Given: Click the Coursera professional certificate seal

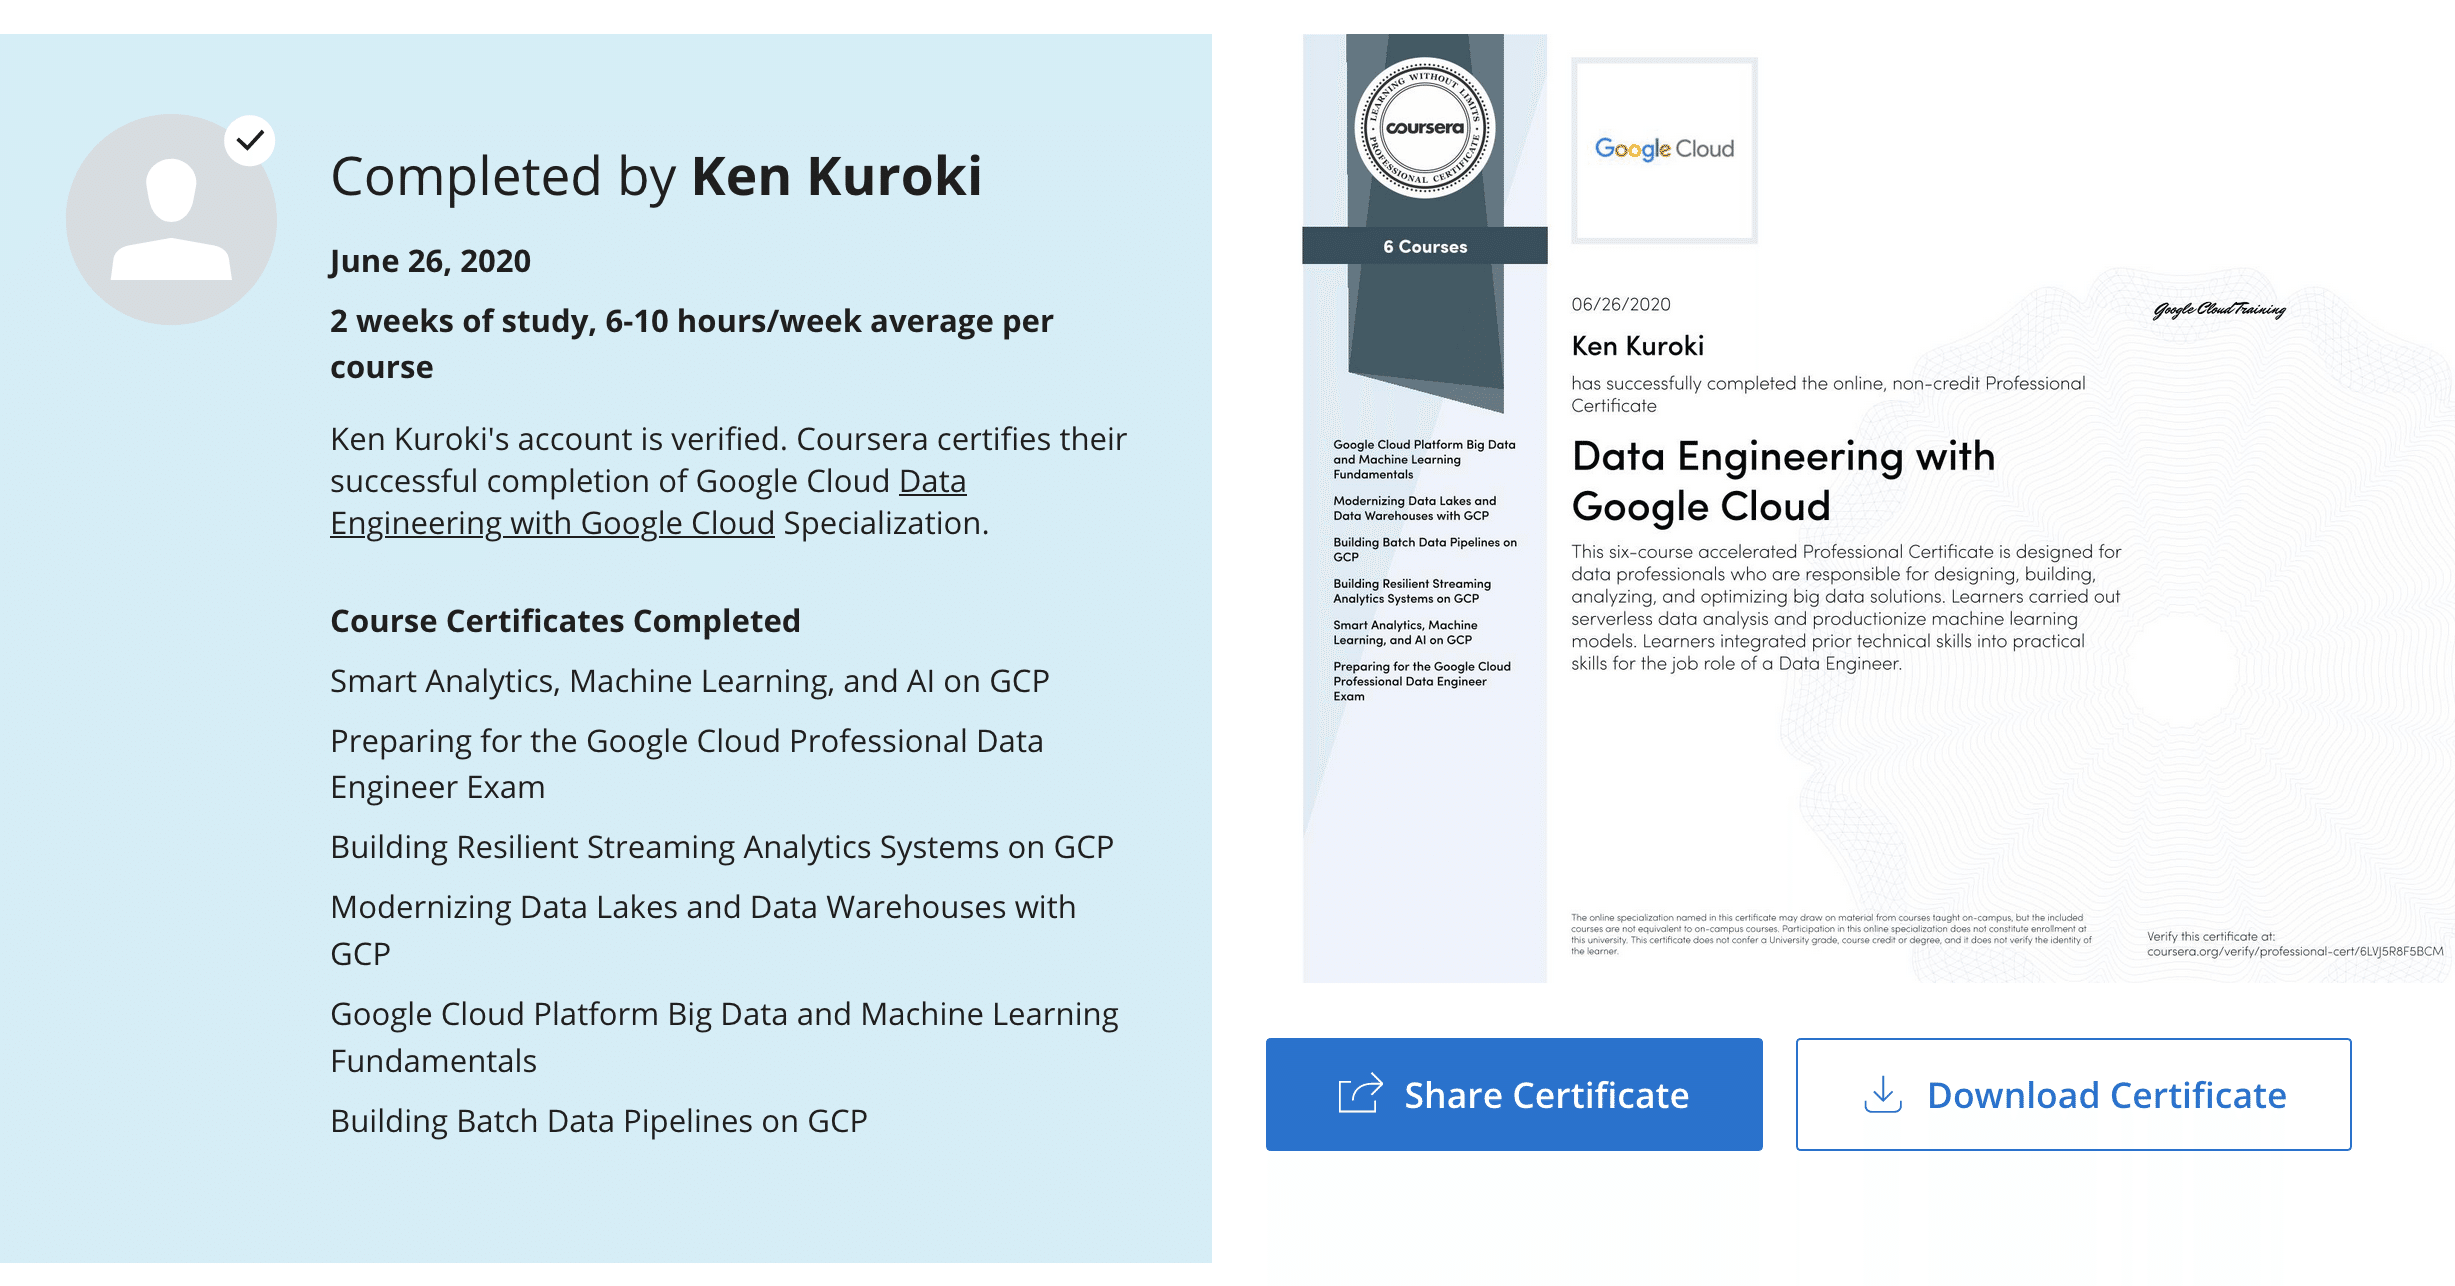Looking at the screenshot, I should tap(1424, 128).
